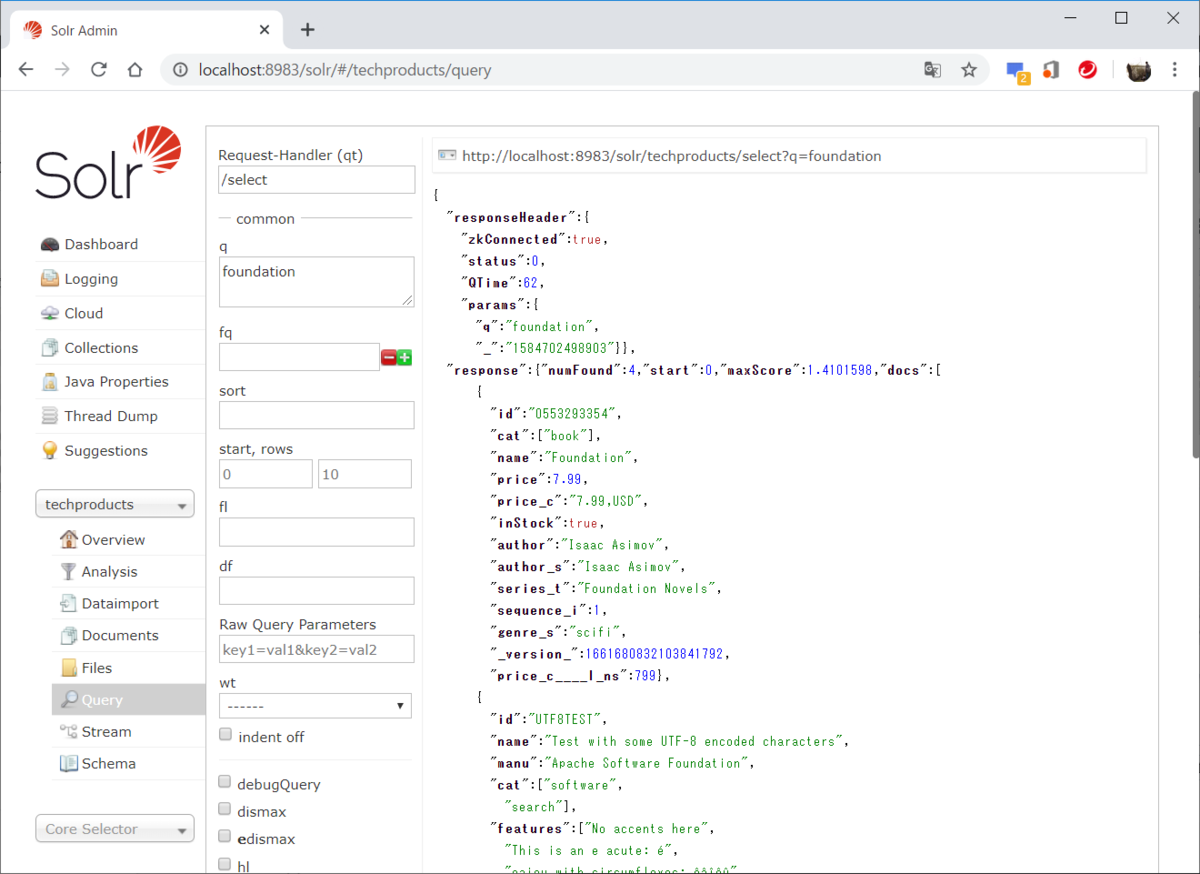This screenshot has height=874, width=1200.
Task: Click the Query magnifier icon
Action: (69, 700)
